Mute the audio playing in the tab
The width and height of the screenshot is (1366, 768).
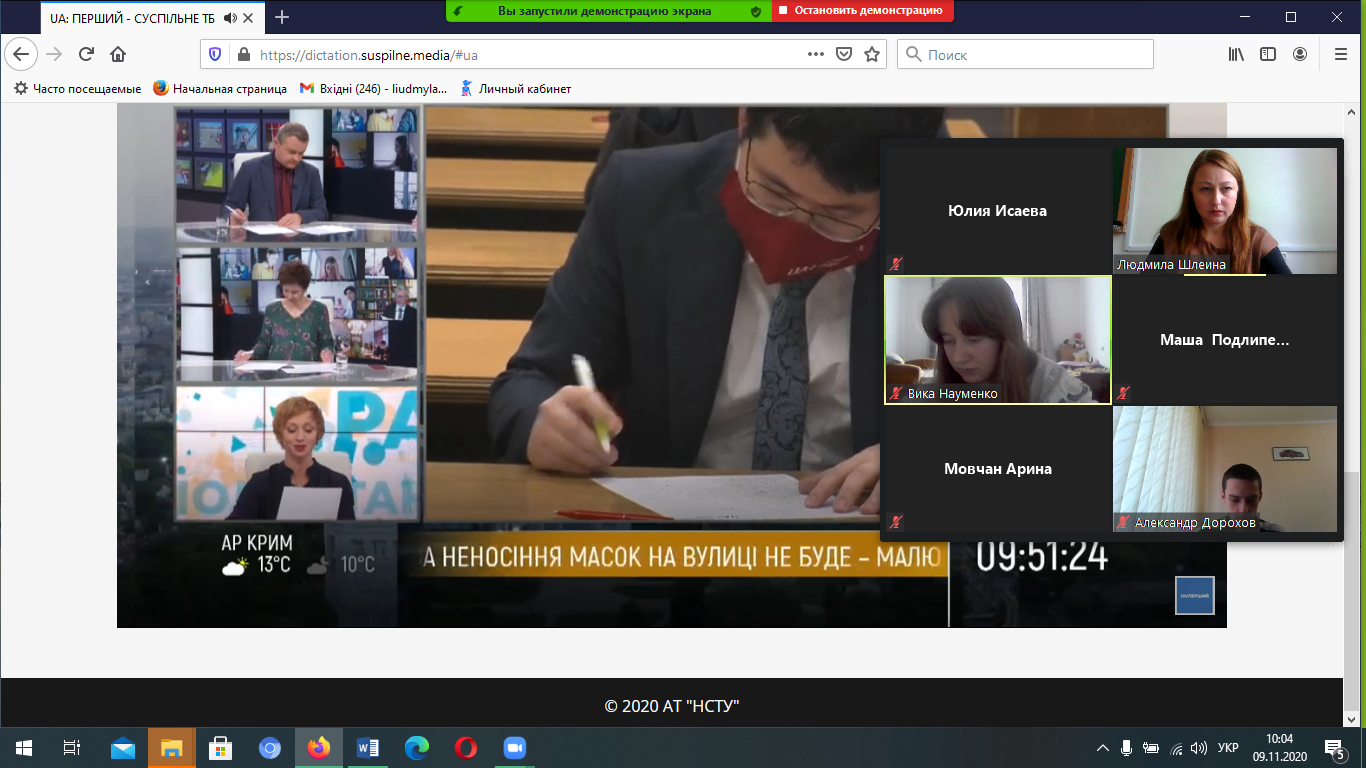pyautogui.click(x=231, y=17)
